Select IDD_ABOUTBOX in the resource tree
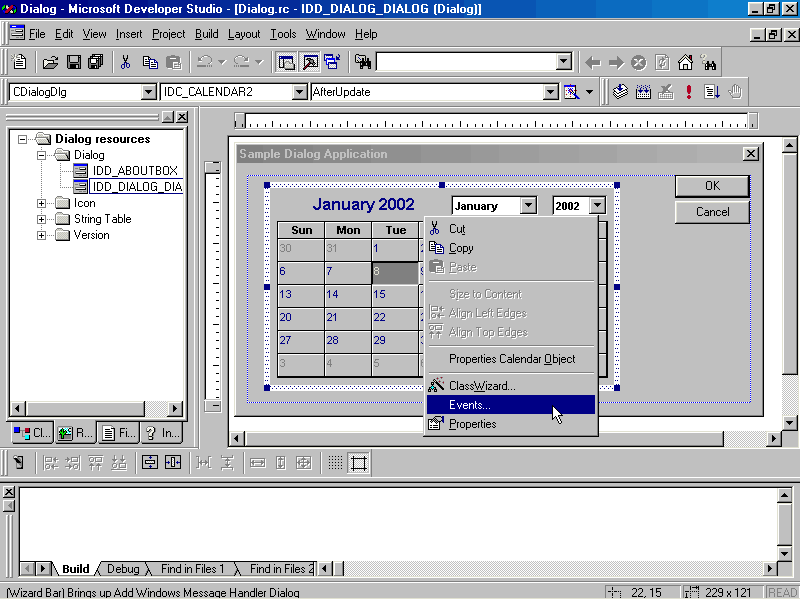Screen dimensions: 800x600 135,170
